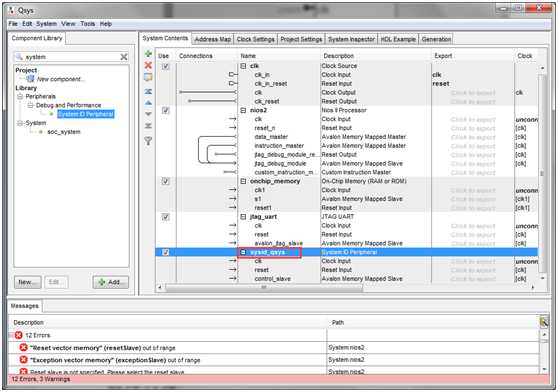The image size is (558, 392).
Task: Collapse the clk component row
Action: coord(243,66)
